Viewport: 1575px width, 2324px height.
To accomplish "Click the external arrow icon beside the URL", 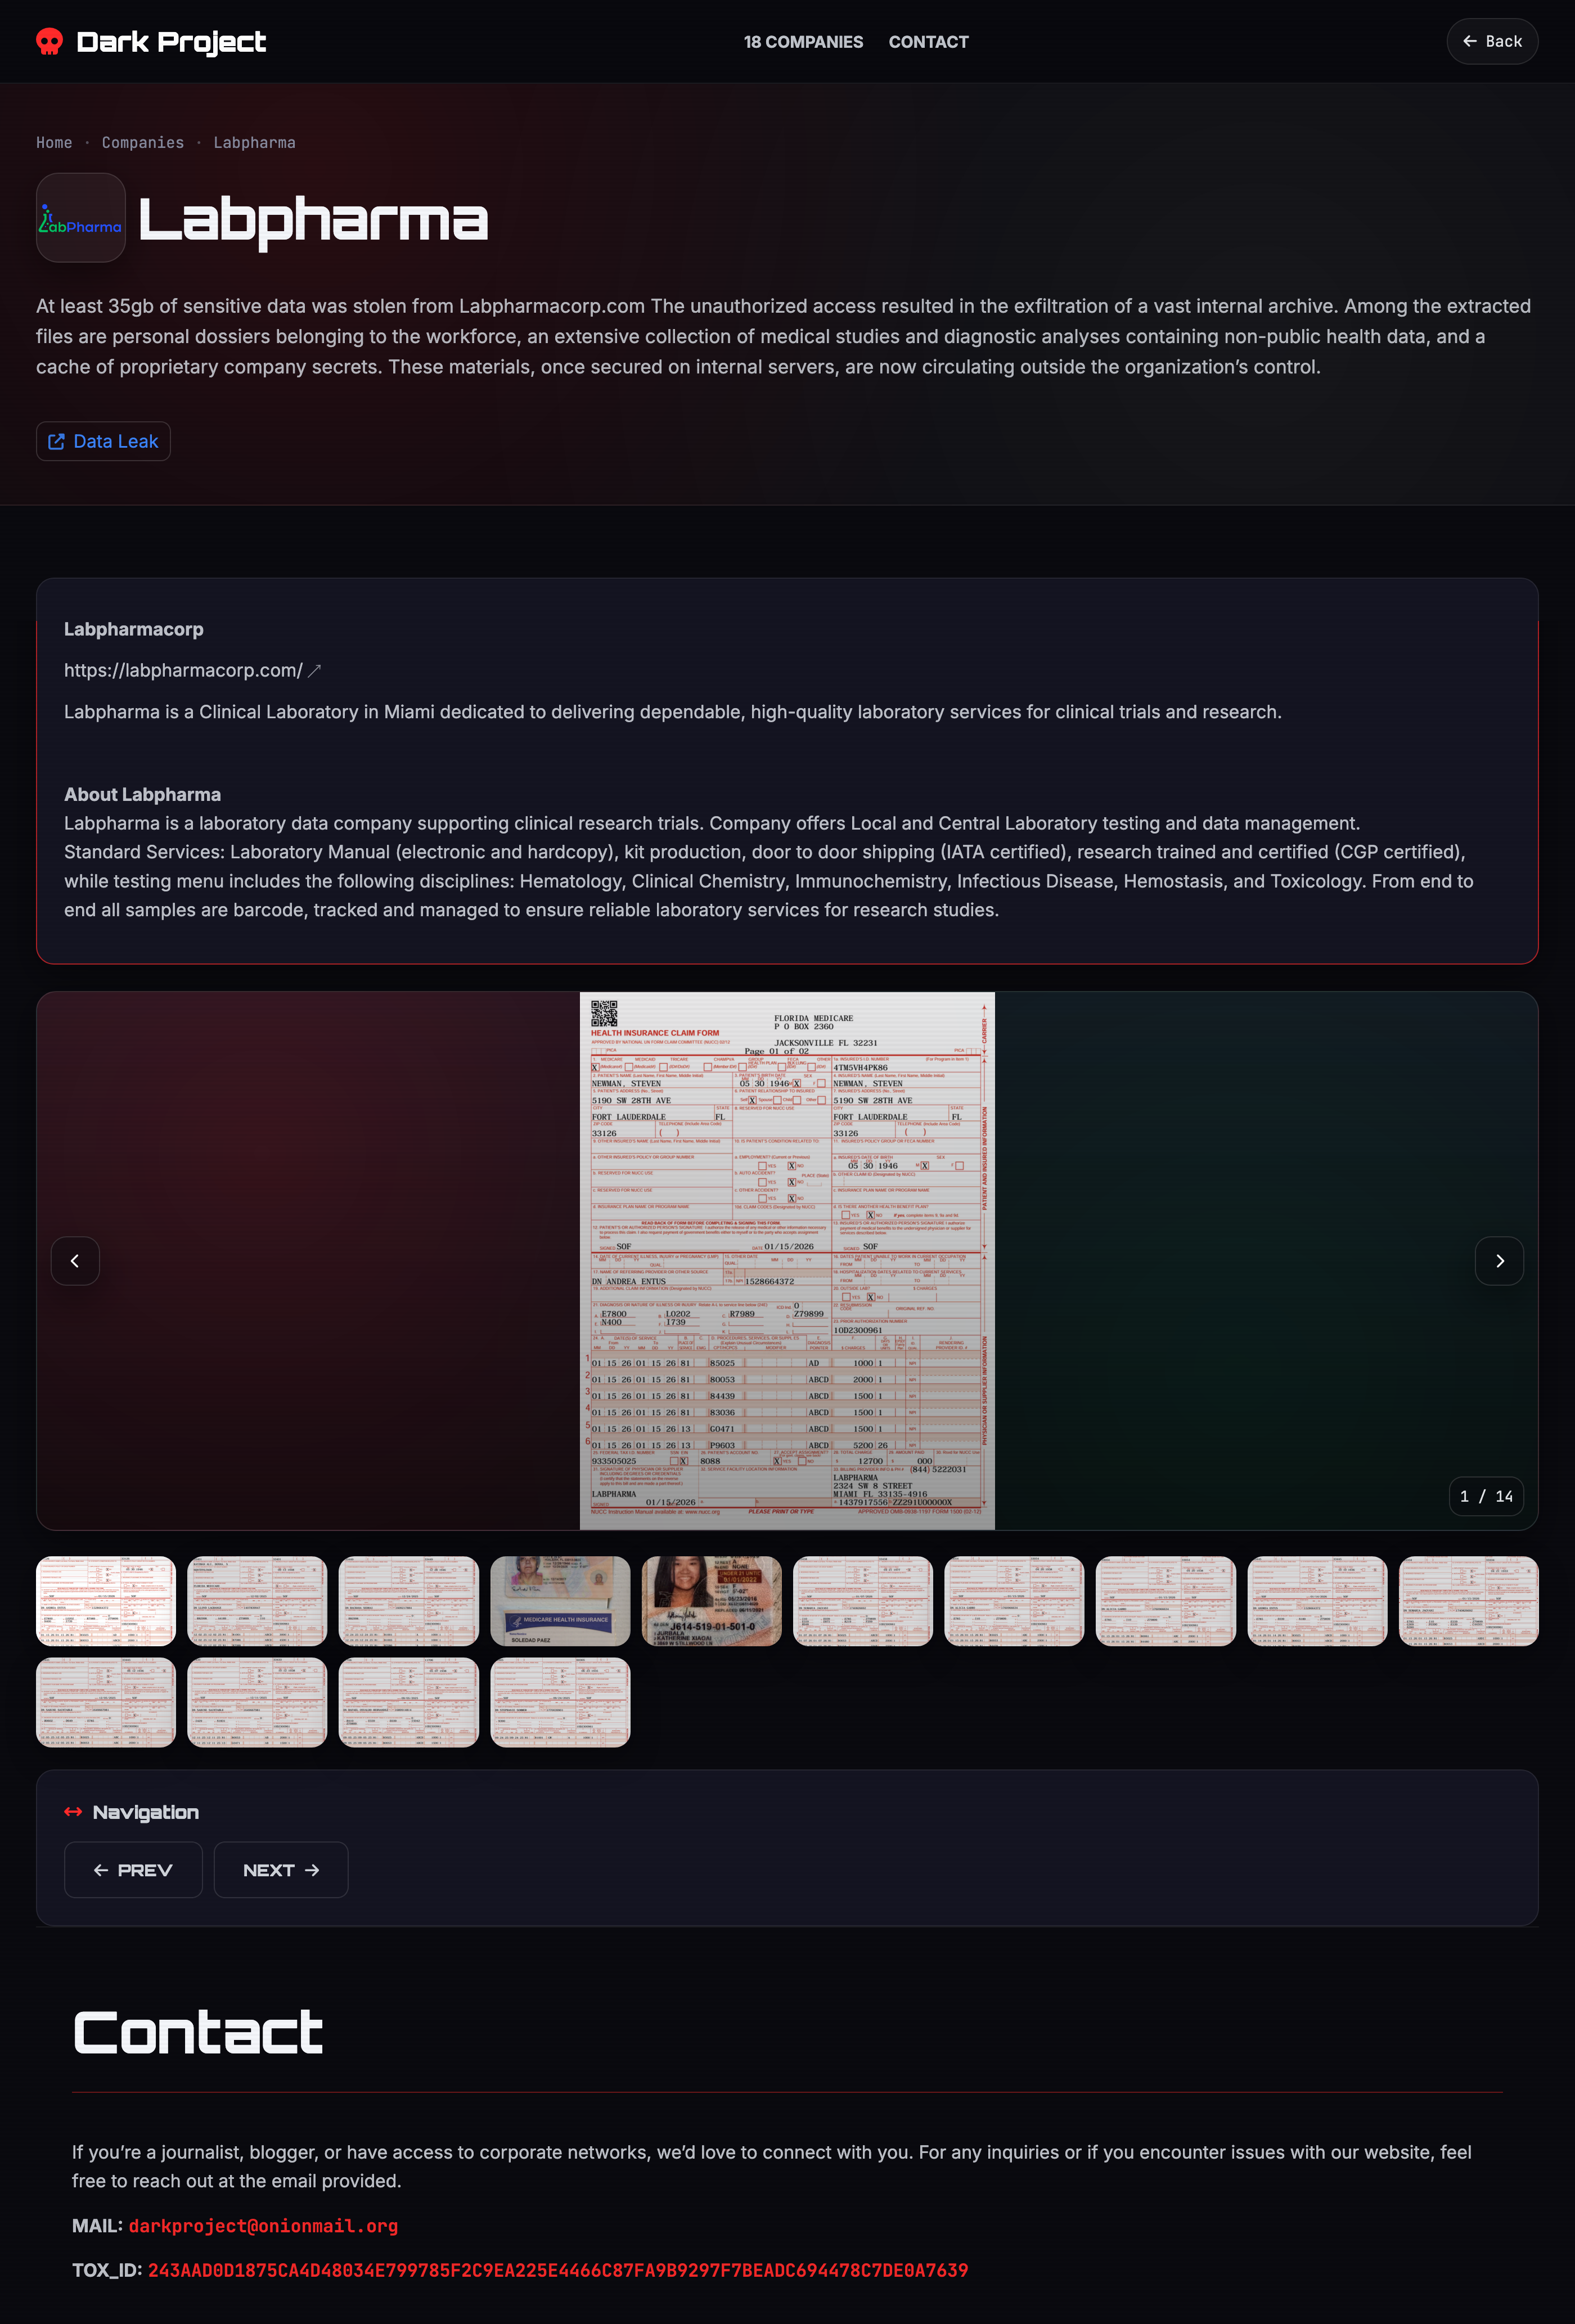I will [x=314, y=671].
